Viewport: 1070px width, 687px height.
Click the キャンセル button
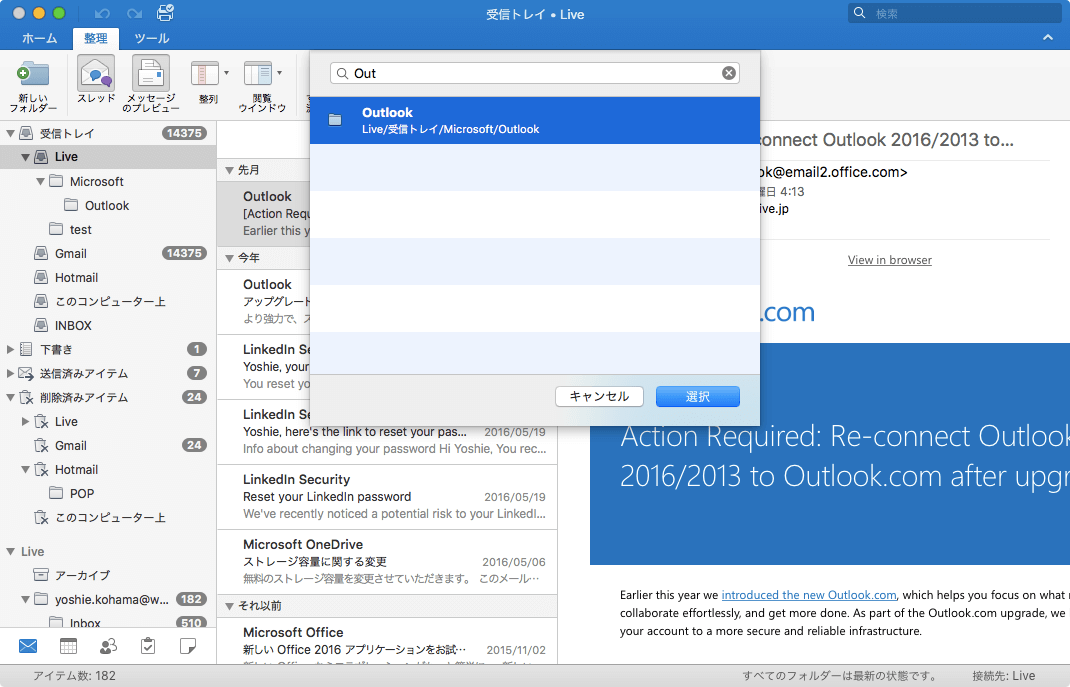599,396
